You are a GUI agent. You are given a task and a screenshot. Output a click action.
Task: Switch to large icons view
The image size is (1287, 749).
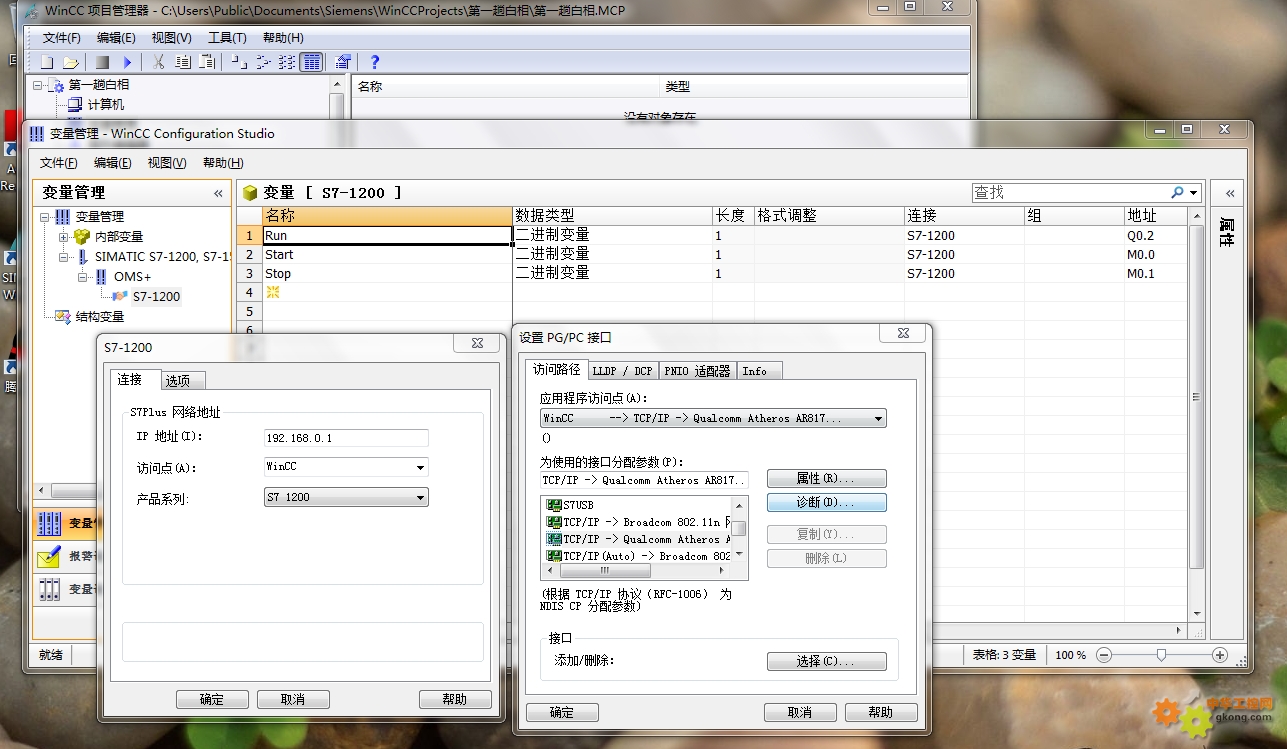(x=239, y=62)
